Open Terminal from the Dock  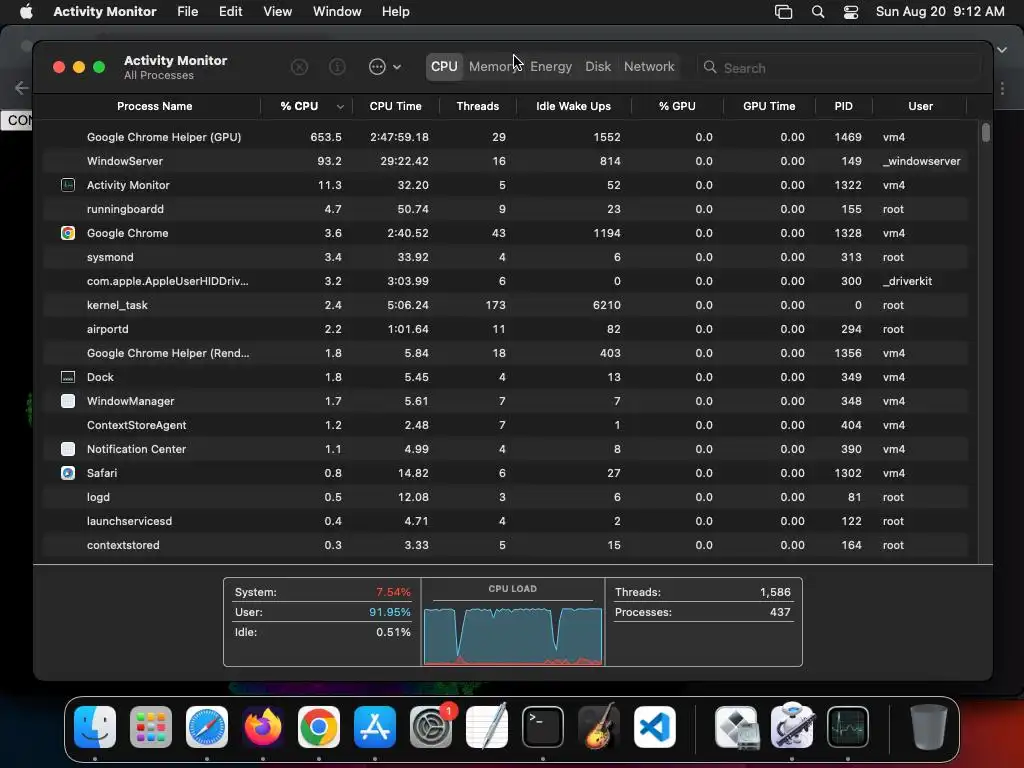coord(543,727)
